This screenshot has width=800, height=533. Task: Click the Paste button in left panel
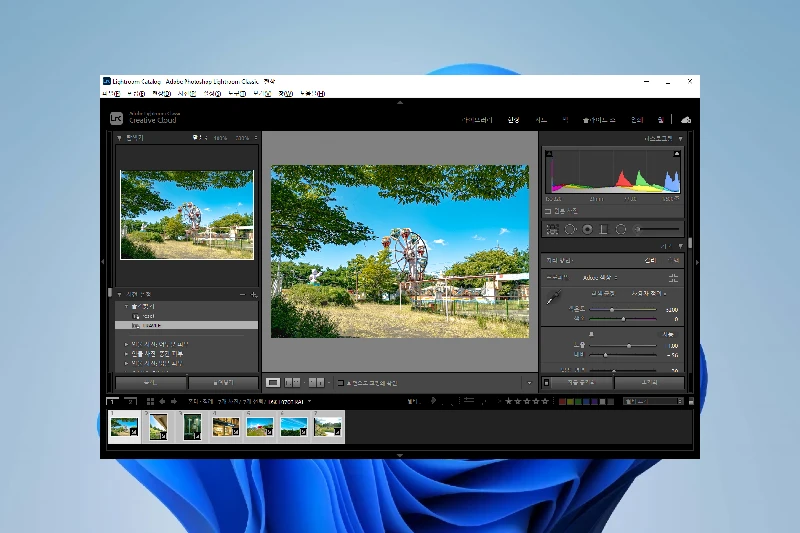223,382
